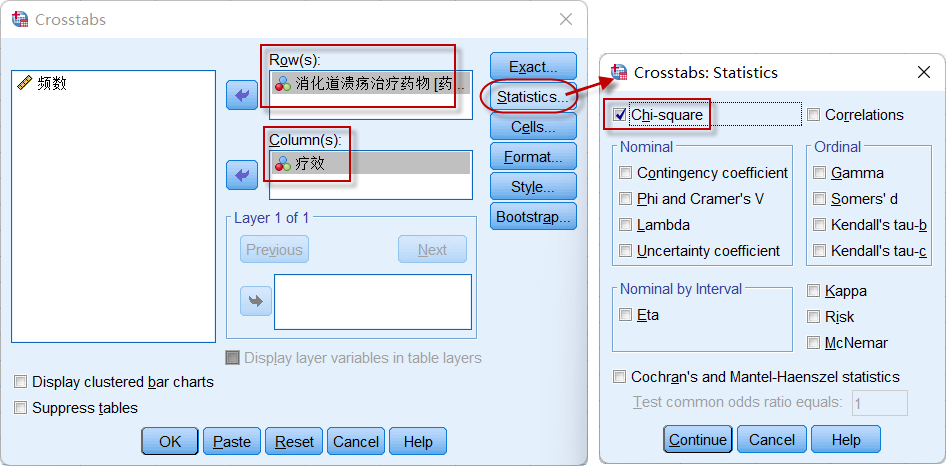This screenshot has height=470, width=949.
Task: Click the OK button in Crosstabs
Action: (170, 442)
